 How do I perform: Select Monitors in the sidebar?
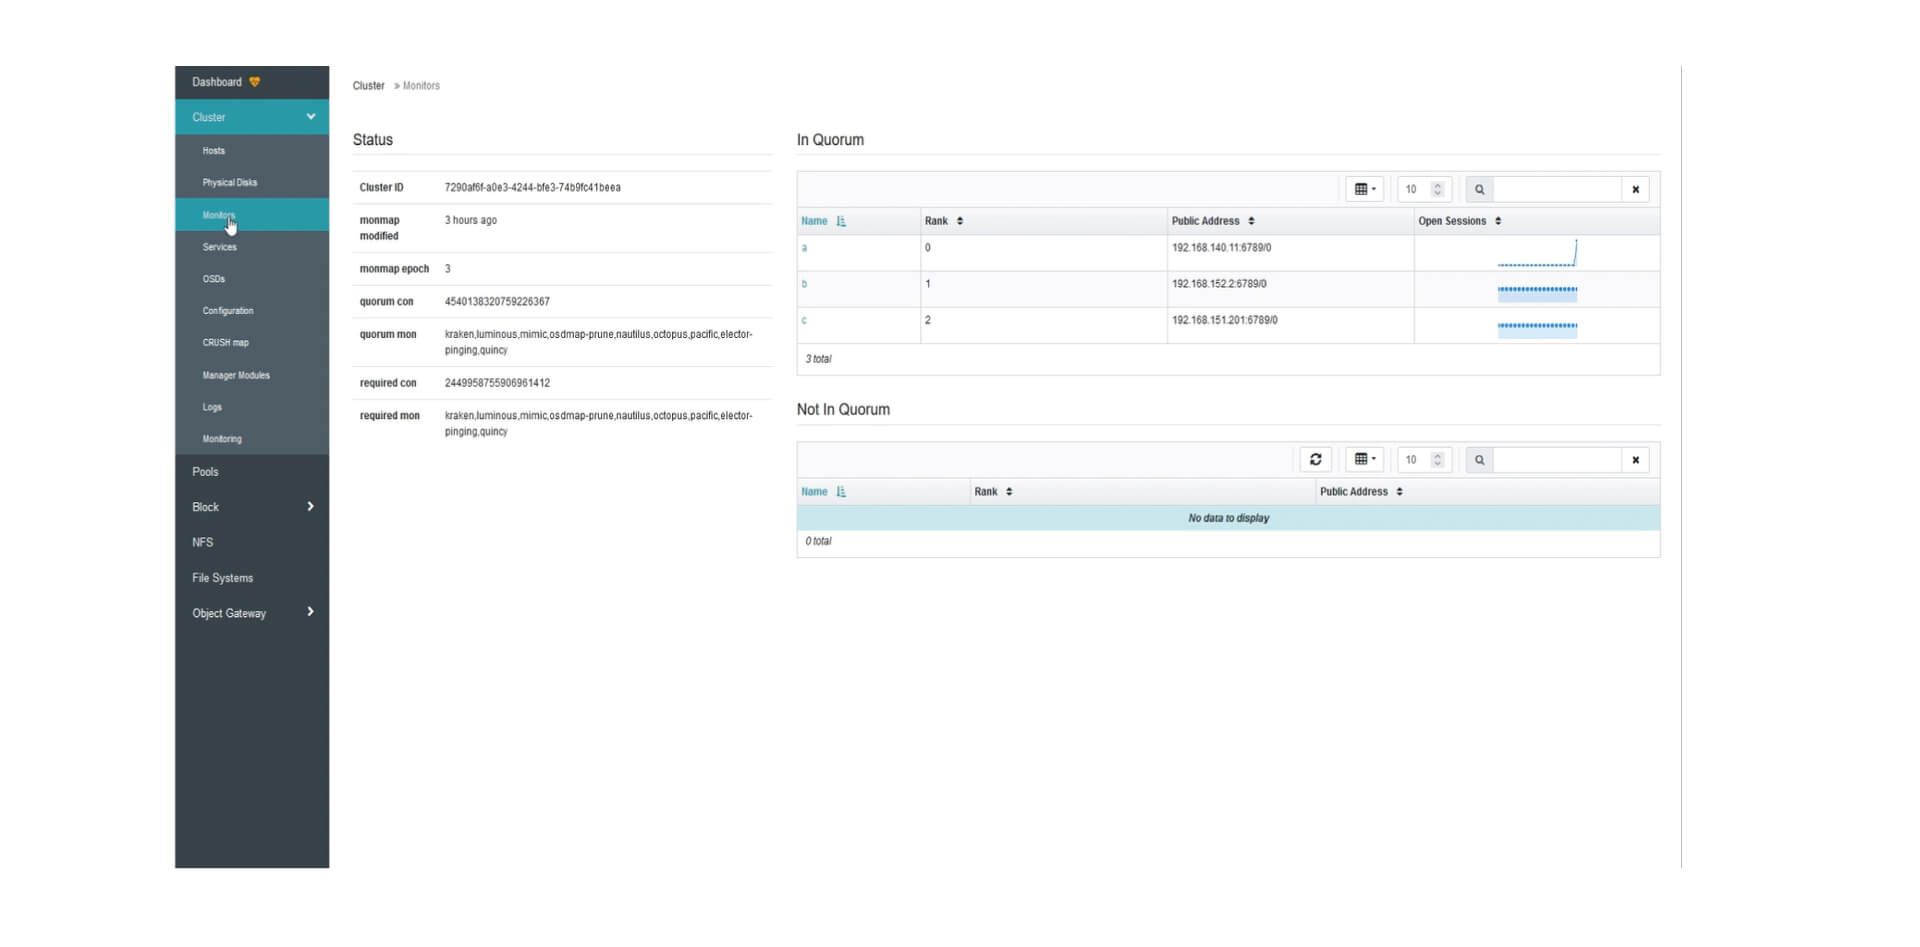pos(219,215)
